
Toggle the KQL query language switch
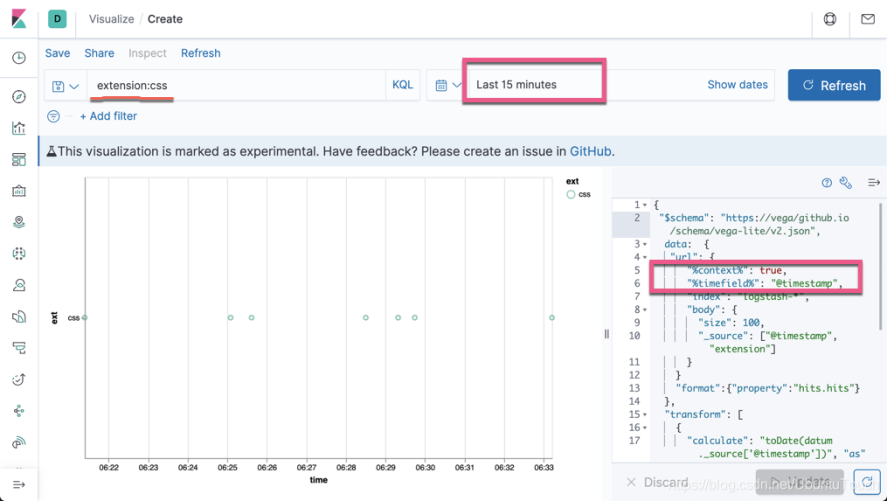click(x=402, y=85)
